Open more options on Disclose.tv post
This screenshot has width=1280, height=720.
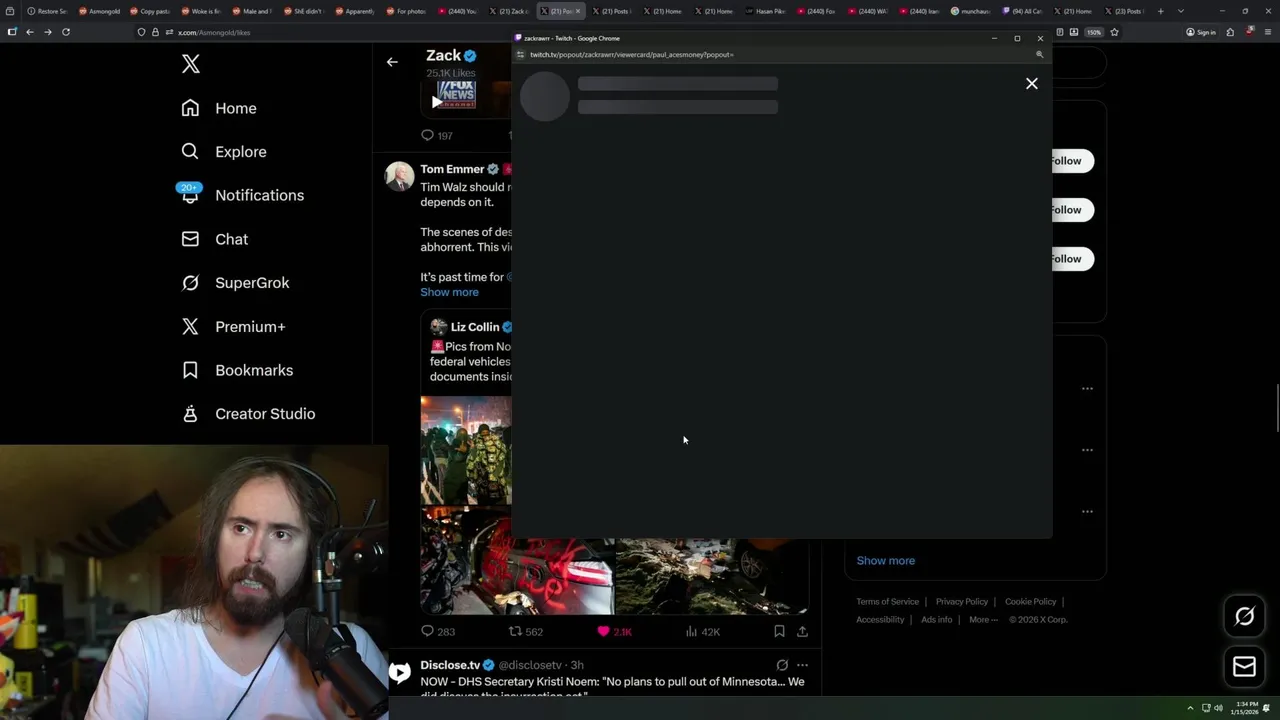click(x=802, y=665)
